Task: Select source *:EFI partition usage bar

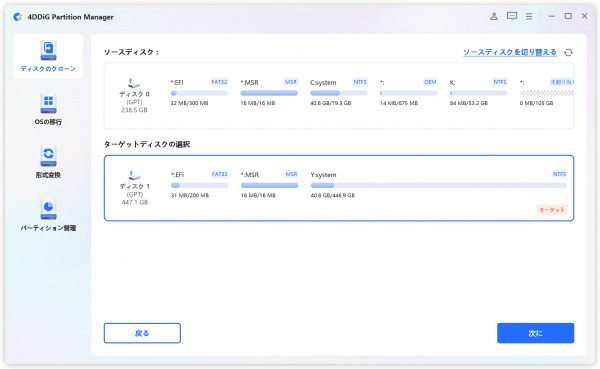Action: (x=199, y=93)
